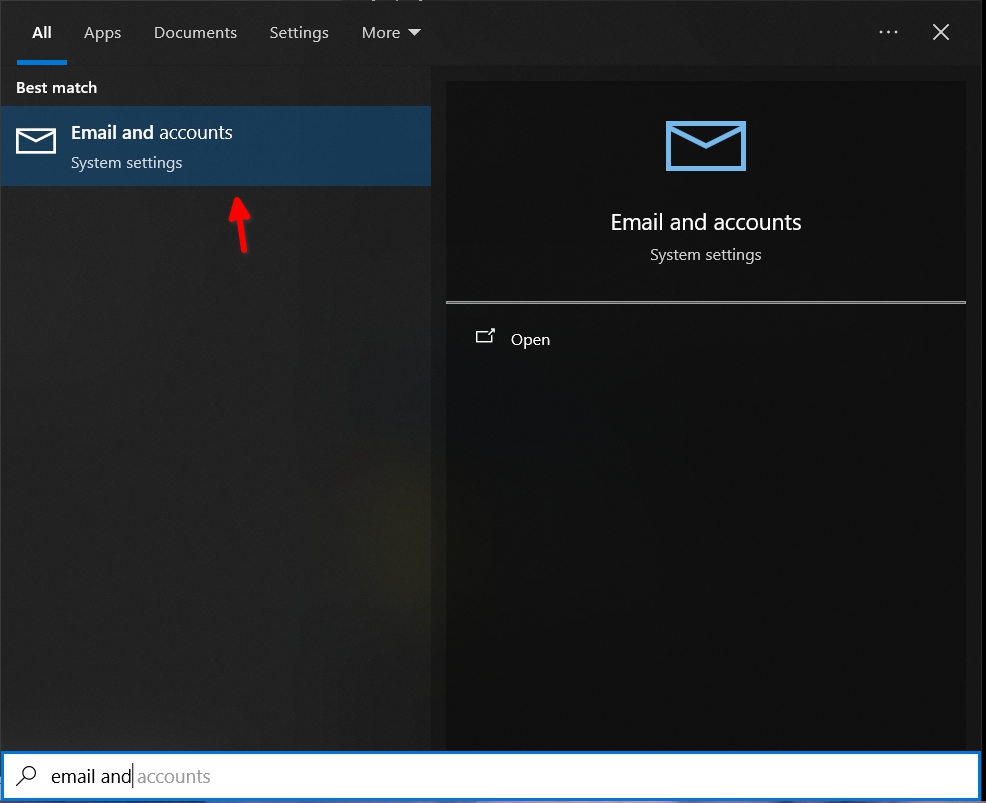Click the System settings label under Best match
Screen dimensions: 986x803
pos(126,162)
